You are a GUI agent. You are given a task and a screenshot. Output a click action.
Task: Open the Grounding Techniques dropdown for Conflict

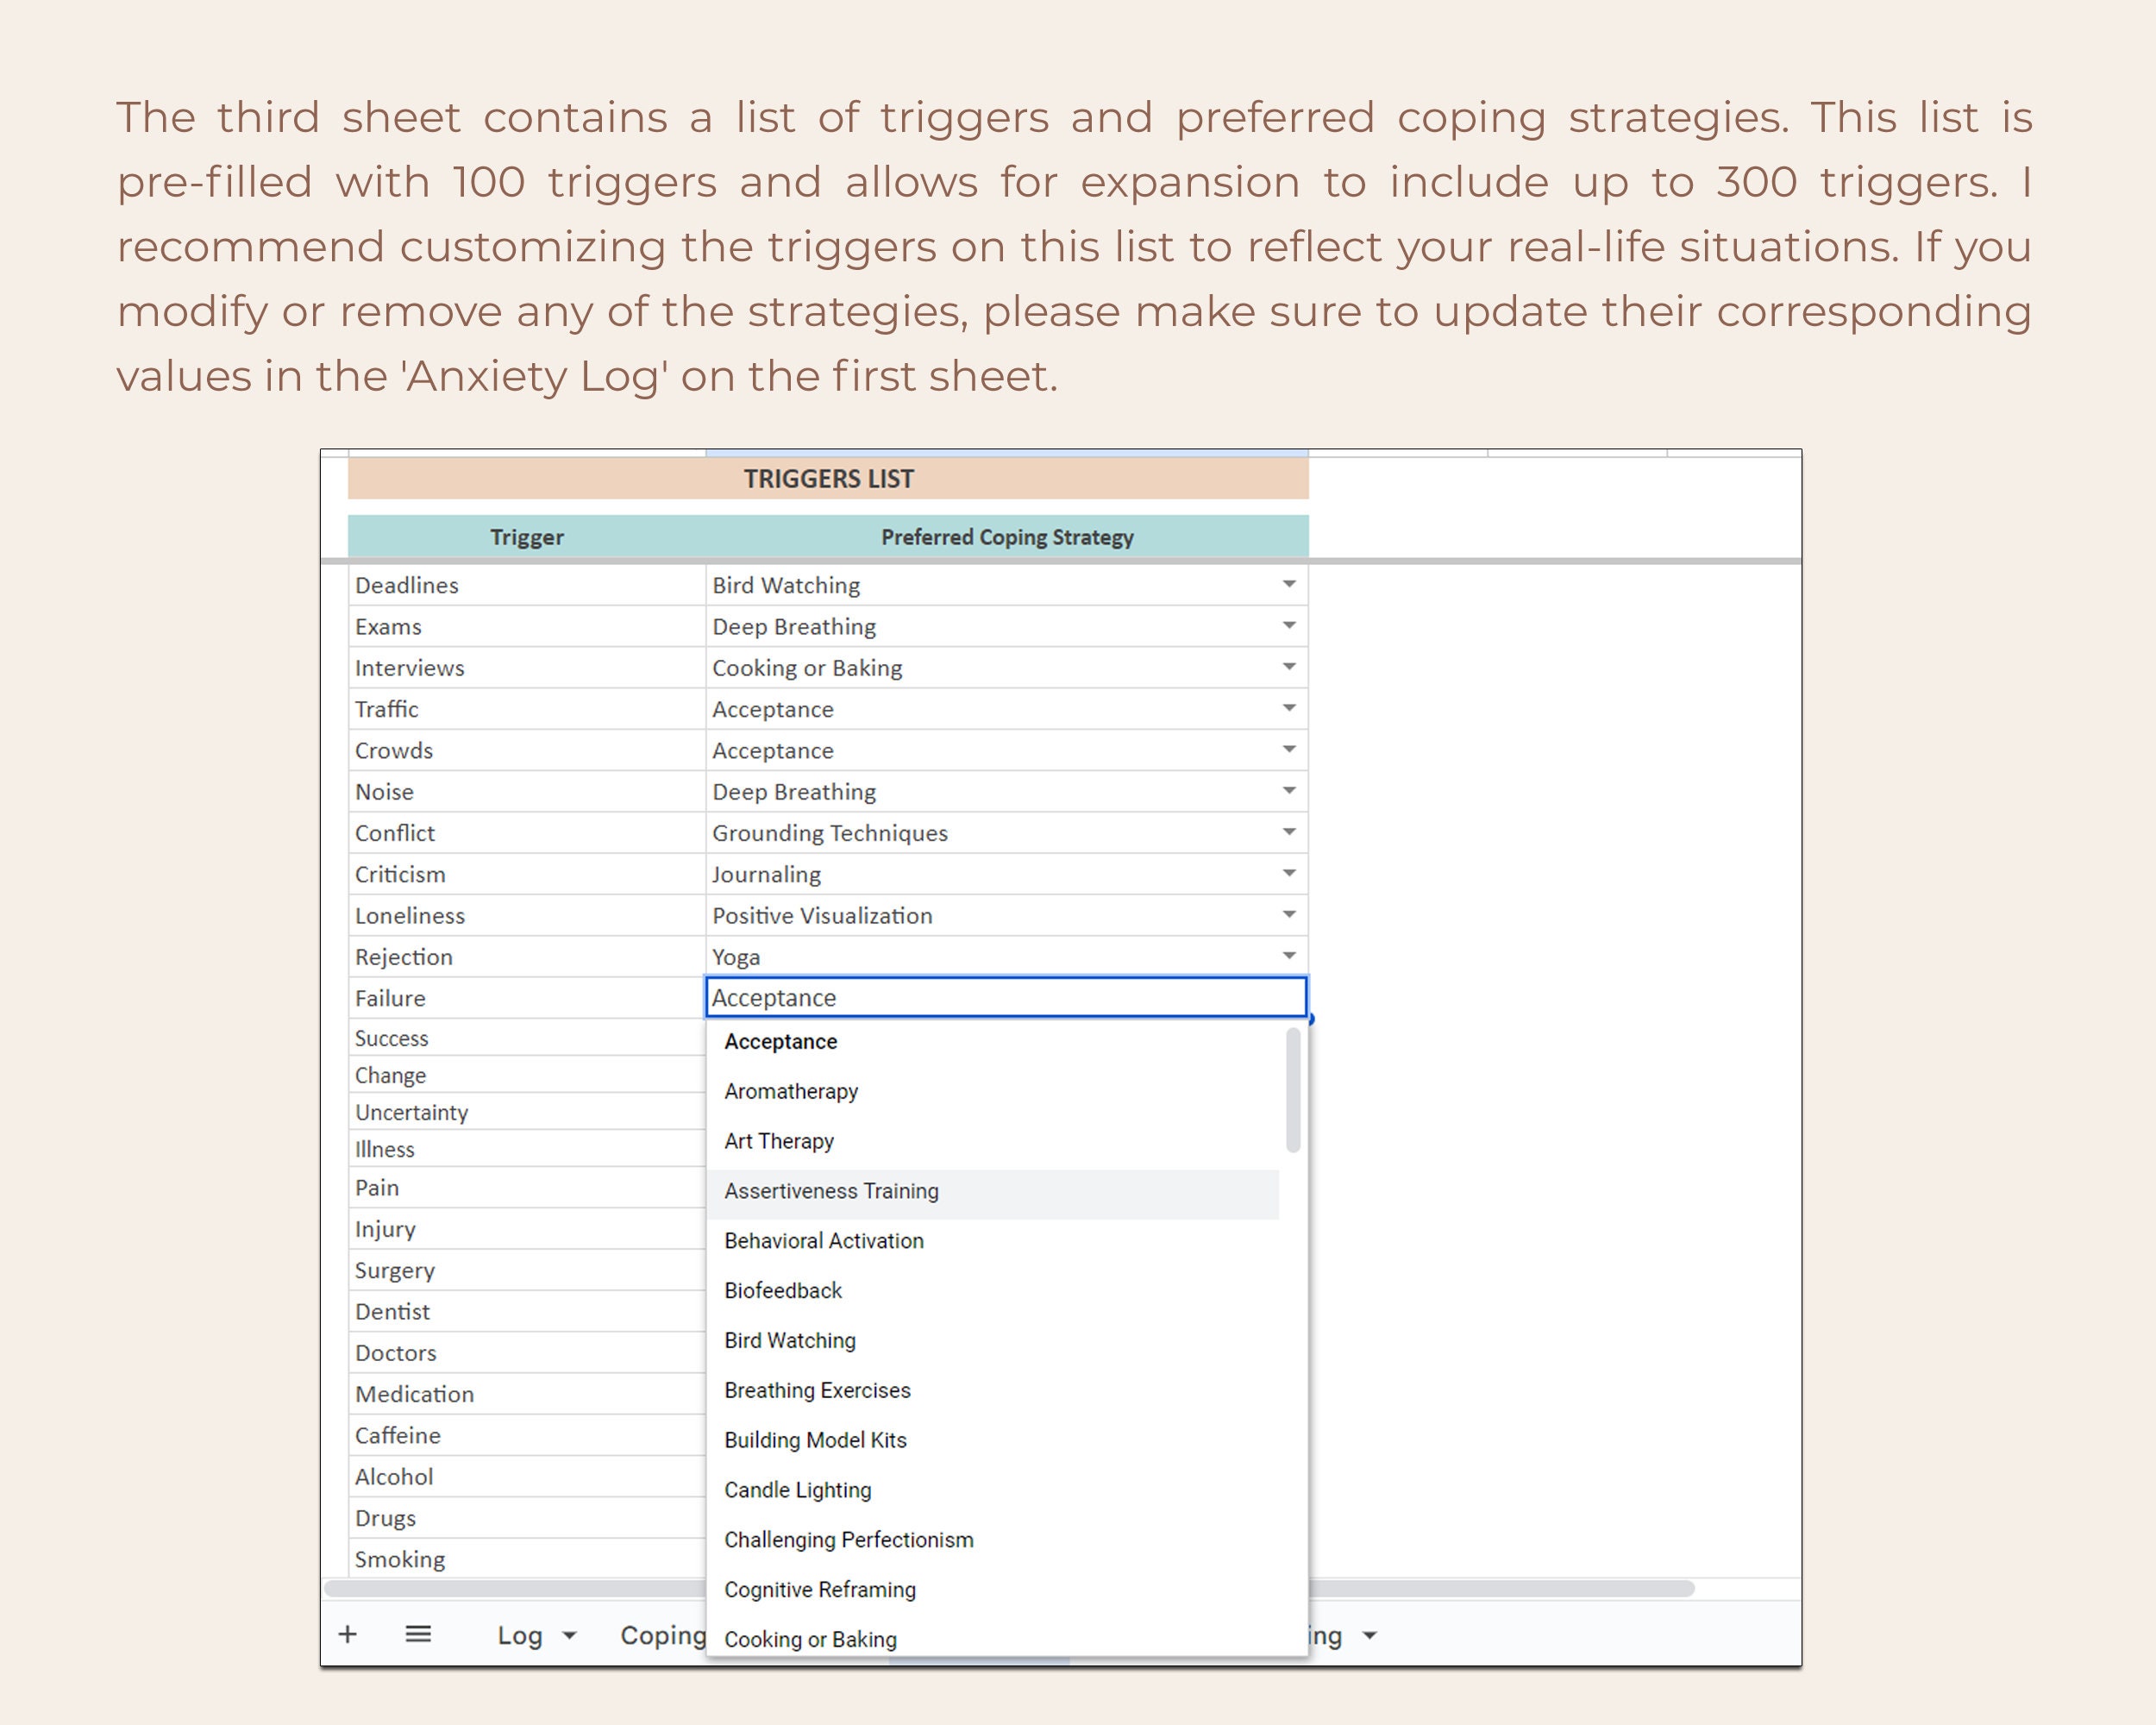[1289, 831]
